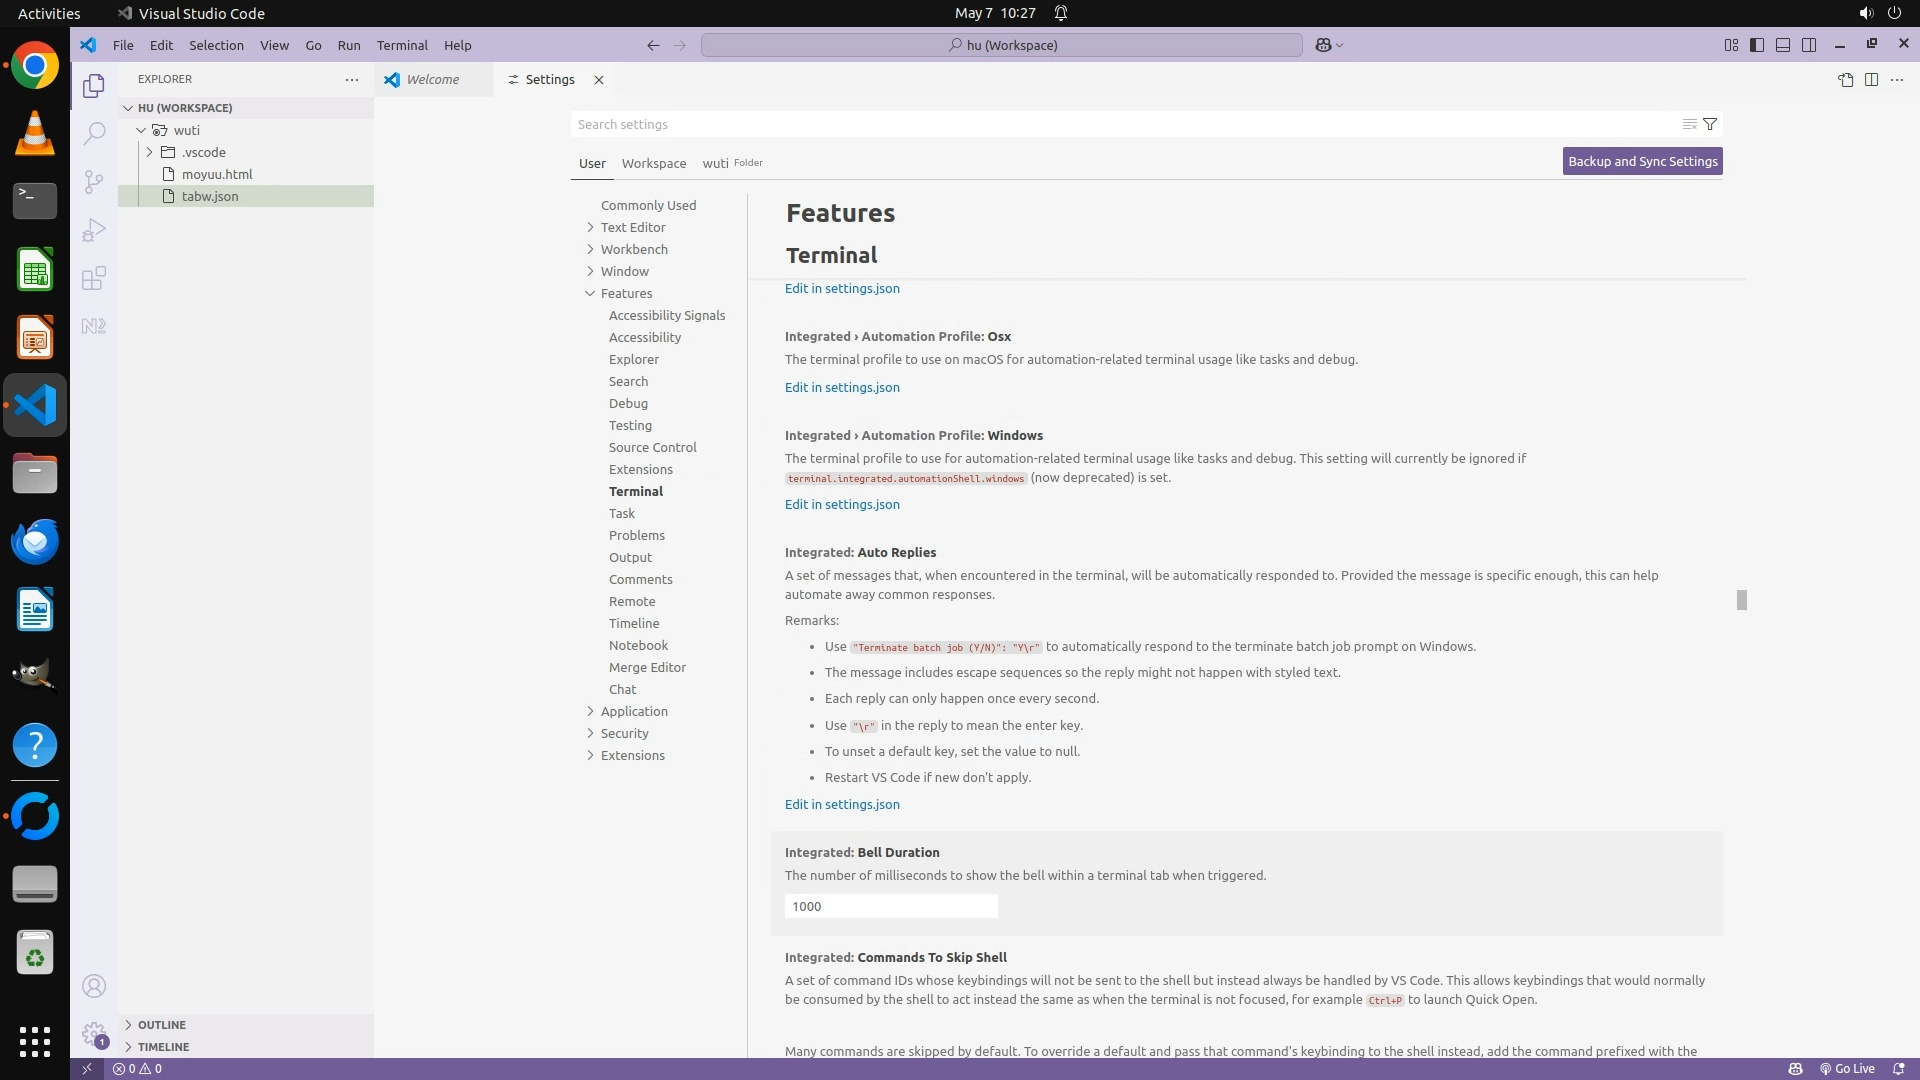Image resolution: width=1920 pixels, height=1080 pixels.
Task: Click the settings filter funnel icon
Action: point(1710,124)
